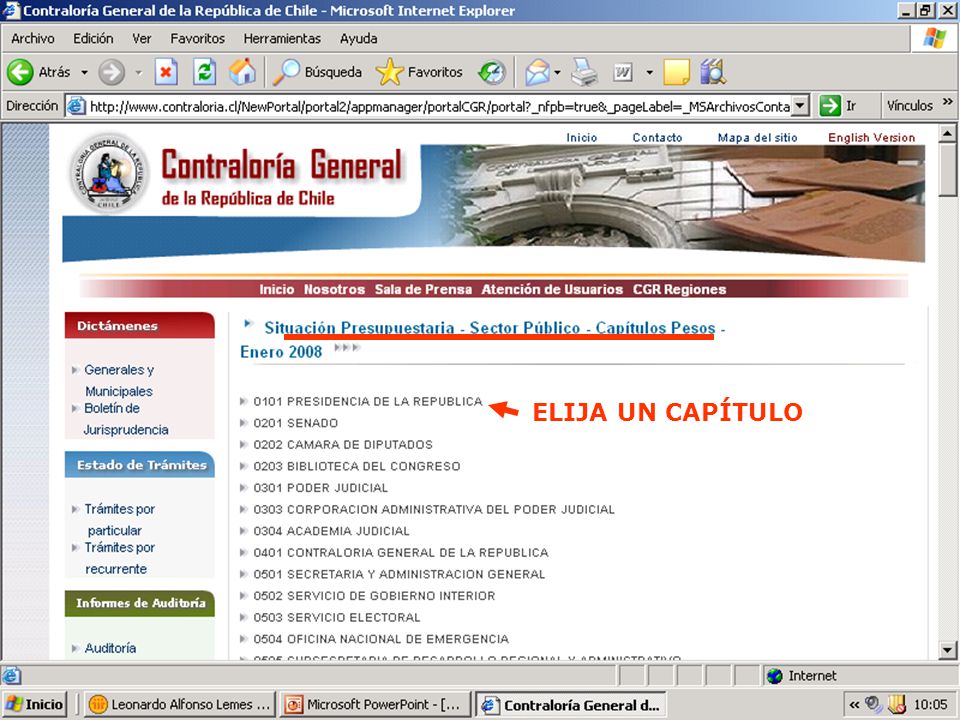The image size is (960, 720).
Task: Open Trámites por particular link
Action: pyautogui.click(x=119, y=519)
